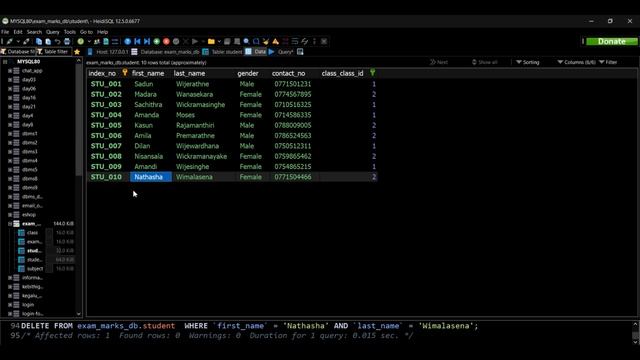Open the session manager plug icon
The height and width of the screenshot is (360, 640).
tap(9, 41)
